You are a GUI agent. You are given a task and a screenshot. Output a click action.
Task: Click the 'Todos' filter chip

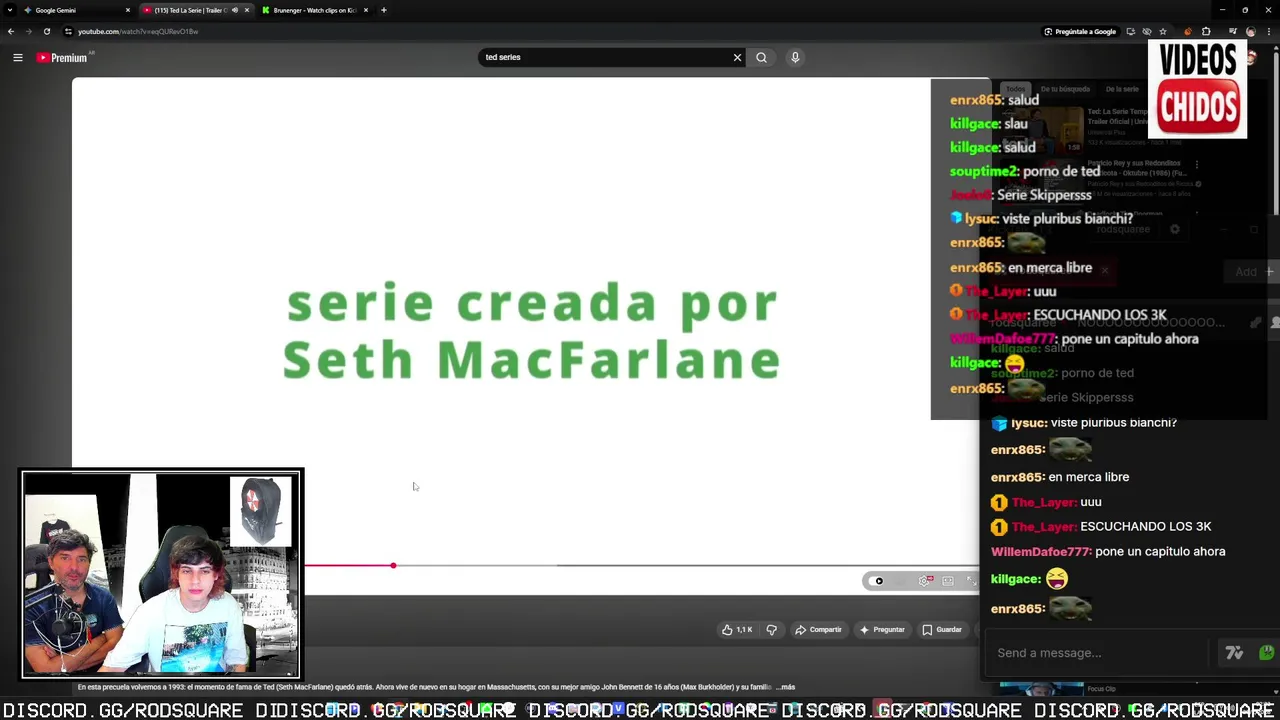(1015, 89)
